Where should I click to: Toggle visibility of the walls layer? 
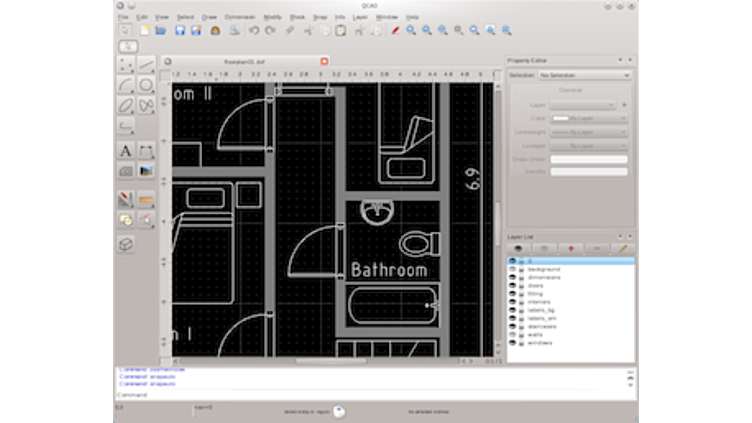pyautogui.click(x=512, y=334)
